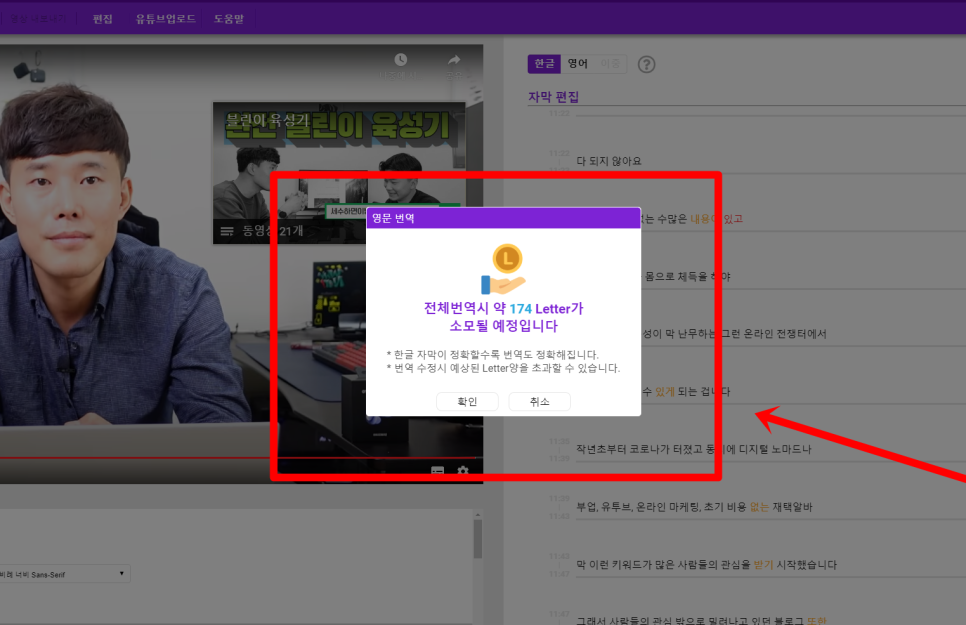Viewport: 966px width, 625px height.
Task: Confirm translation with the 확인 button
Action: point(467,402)
